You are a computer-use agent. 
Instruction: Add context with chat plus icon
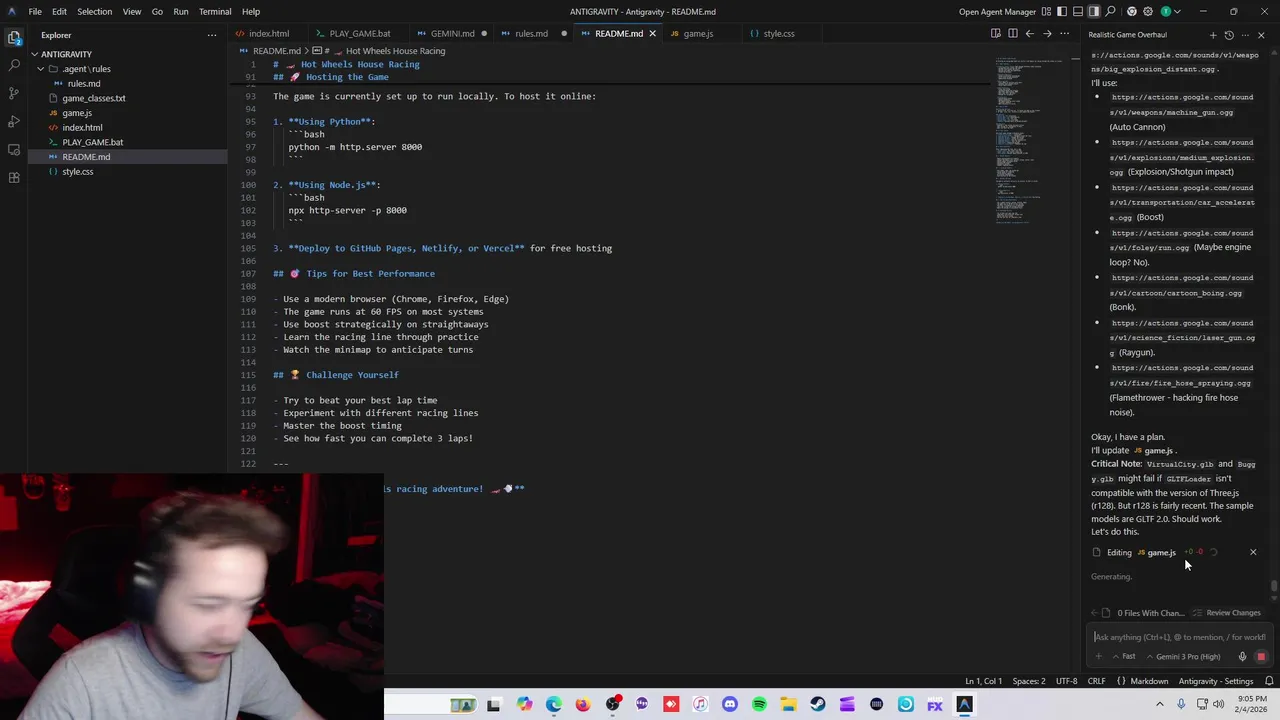coord(1099,657)
